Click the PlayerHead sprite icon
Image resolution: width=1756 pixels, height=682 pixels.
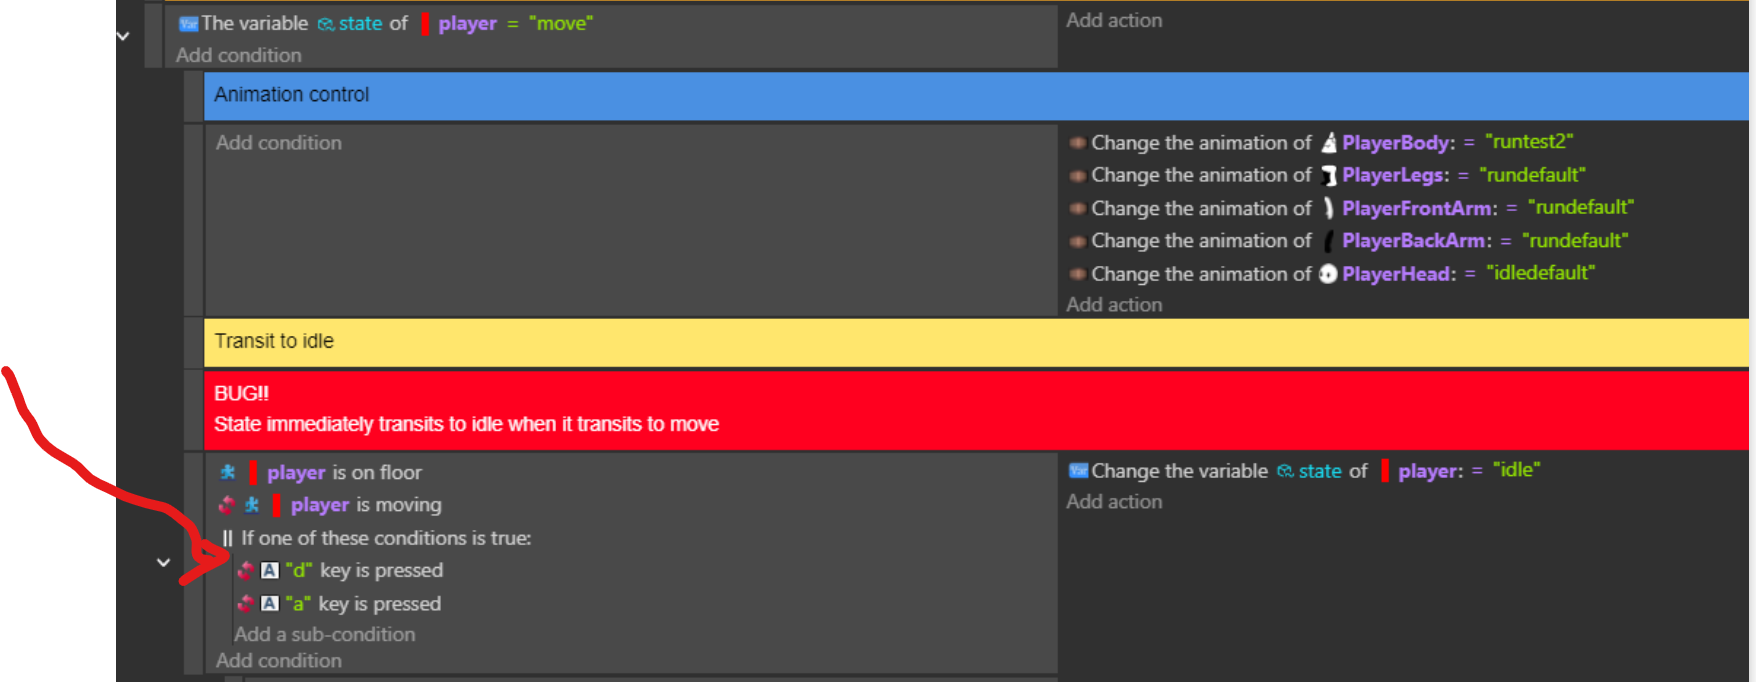tap(1328, 274)
